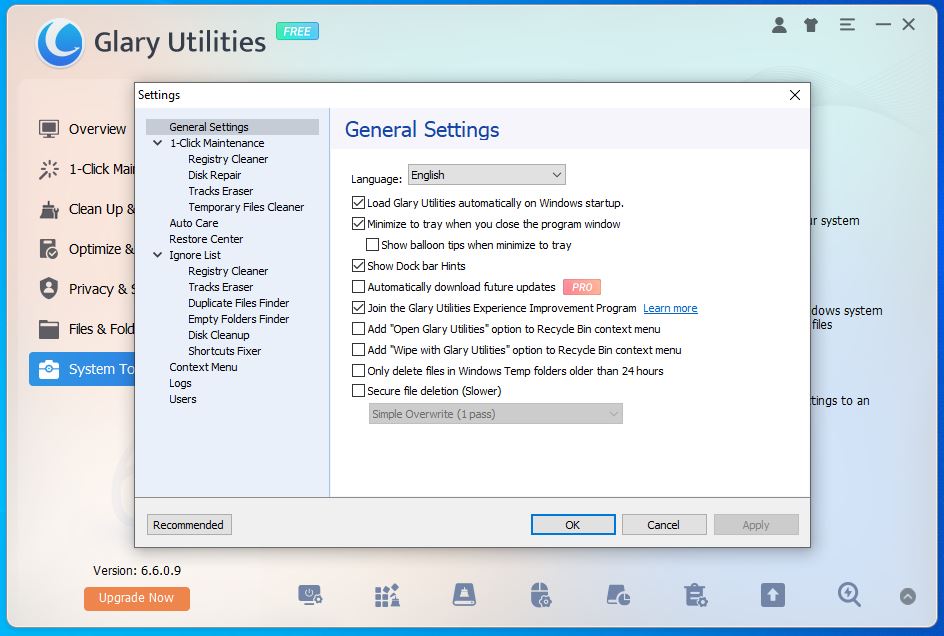Open the lightning magnifier search dock icon
The height and width of the screenshot is (636, 944).
click(849, 595)
